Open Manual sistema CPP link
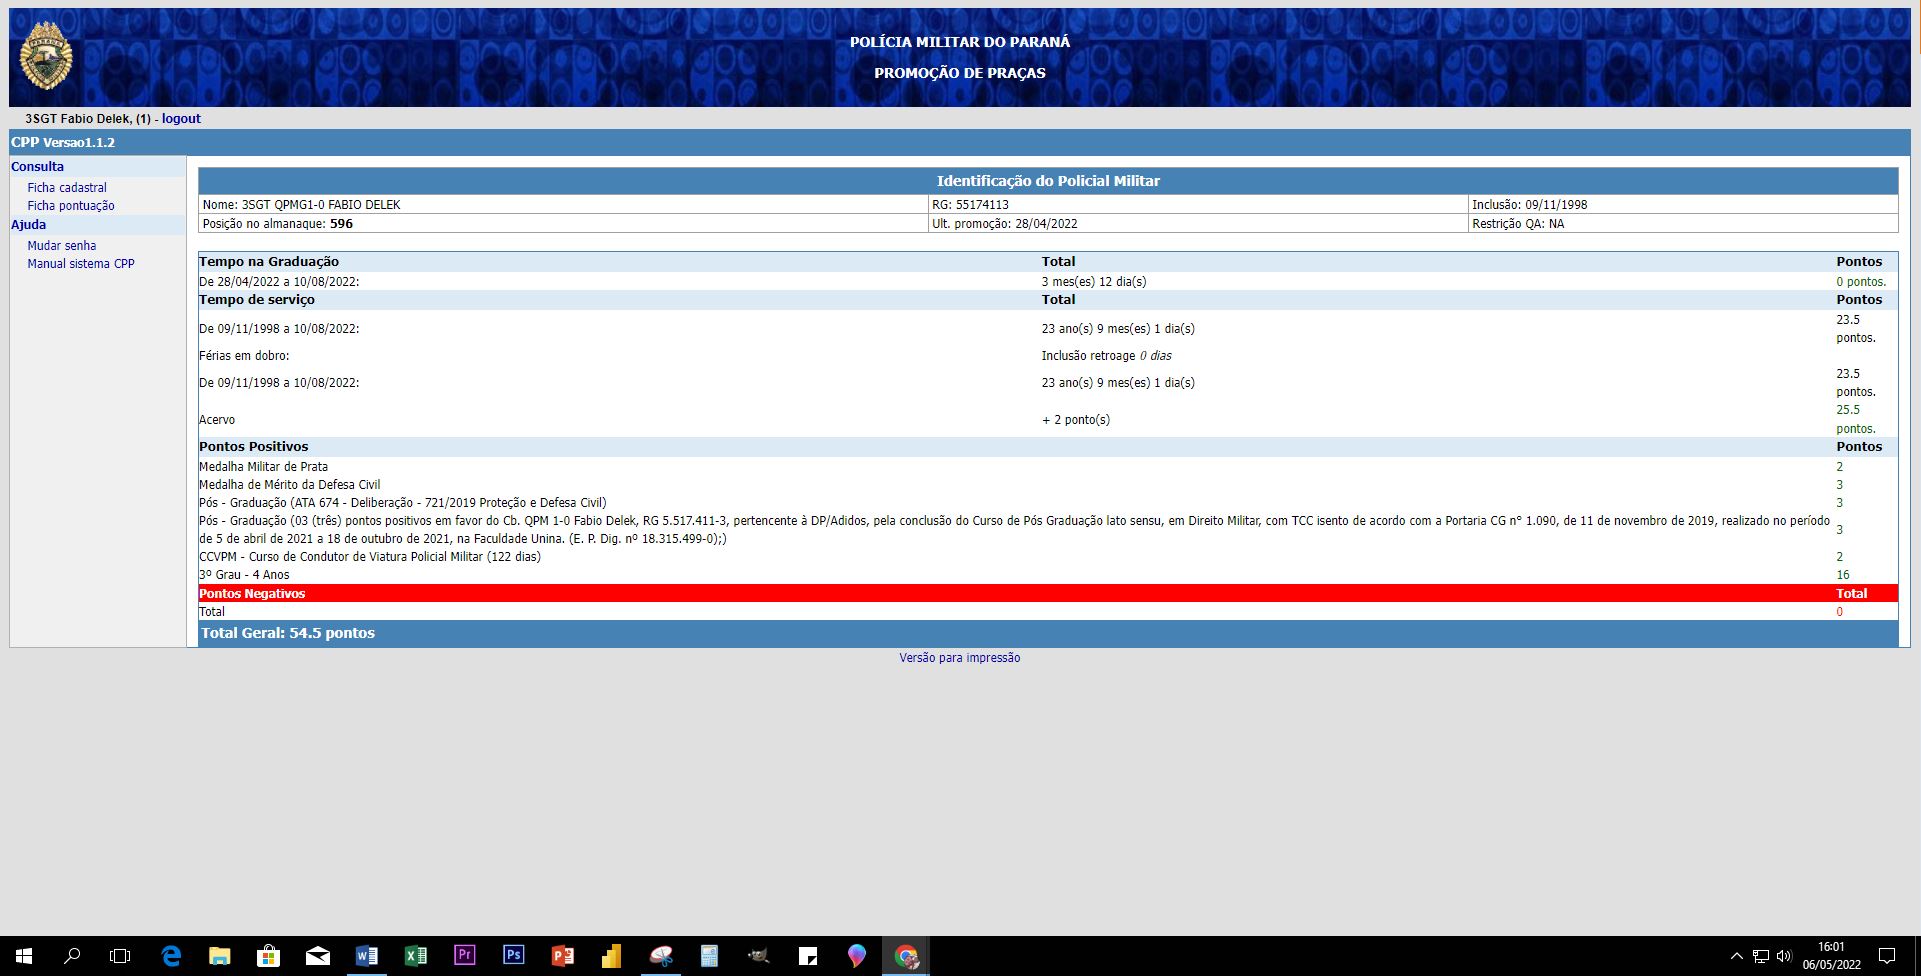1921x976 pixels. click(x=81, y=264)
